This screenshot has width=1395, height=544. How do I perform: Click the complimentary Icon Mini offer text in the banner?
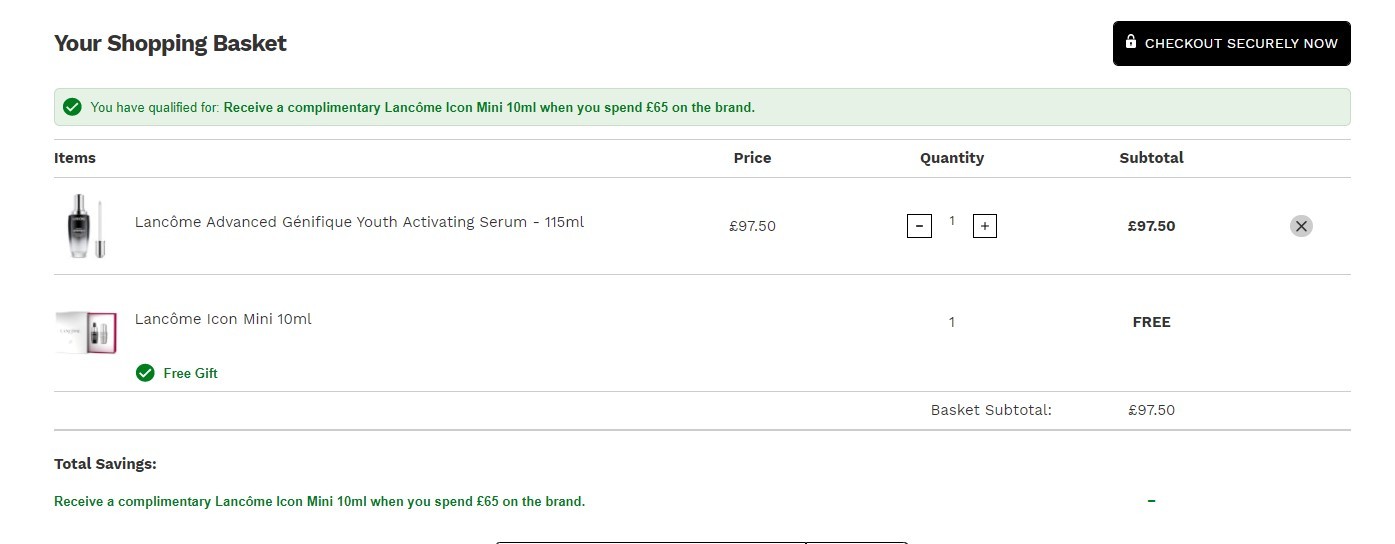click(x=489, y=107)
